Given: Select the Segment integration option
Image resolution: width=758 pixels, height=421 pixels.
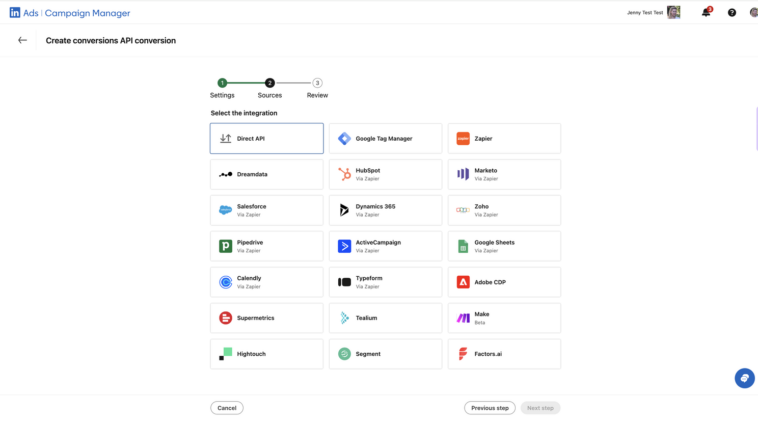Looking at the screenshot, I should pyautogui.click(x=385, y=354).
